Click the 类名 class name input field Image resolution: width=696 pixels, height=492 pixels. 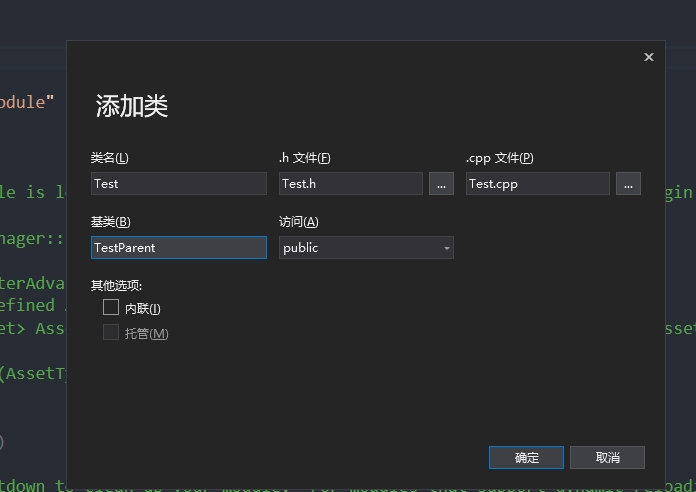point(178,183)
